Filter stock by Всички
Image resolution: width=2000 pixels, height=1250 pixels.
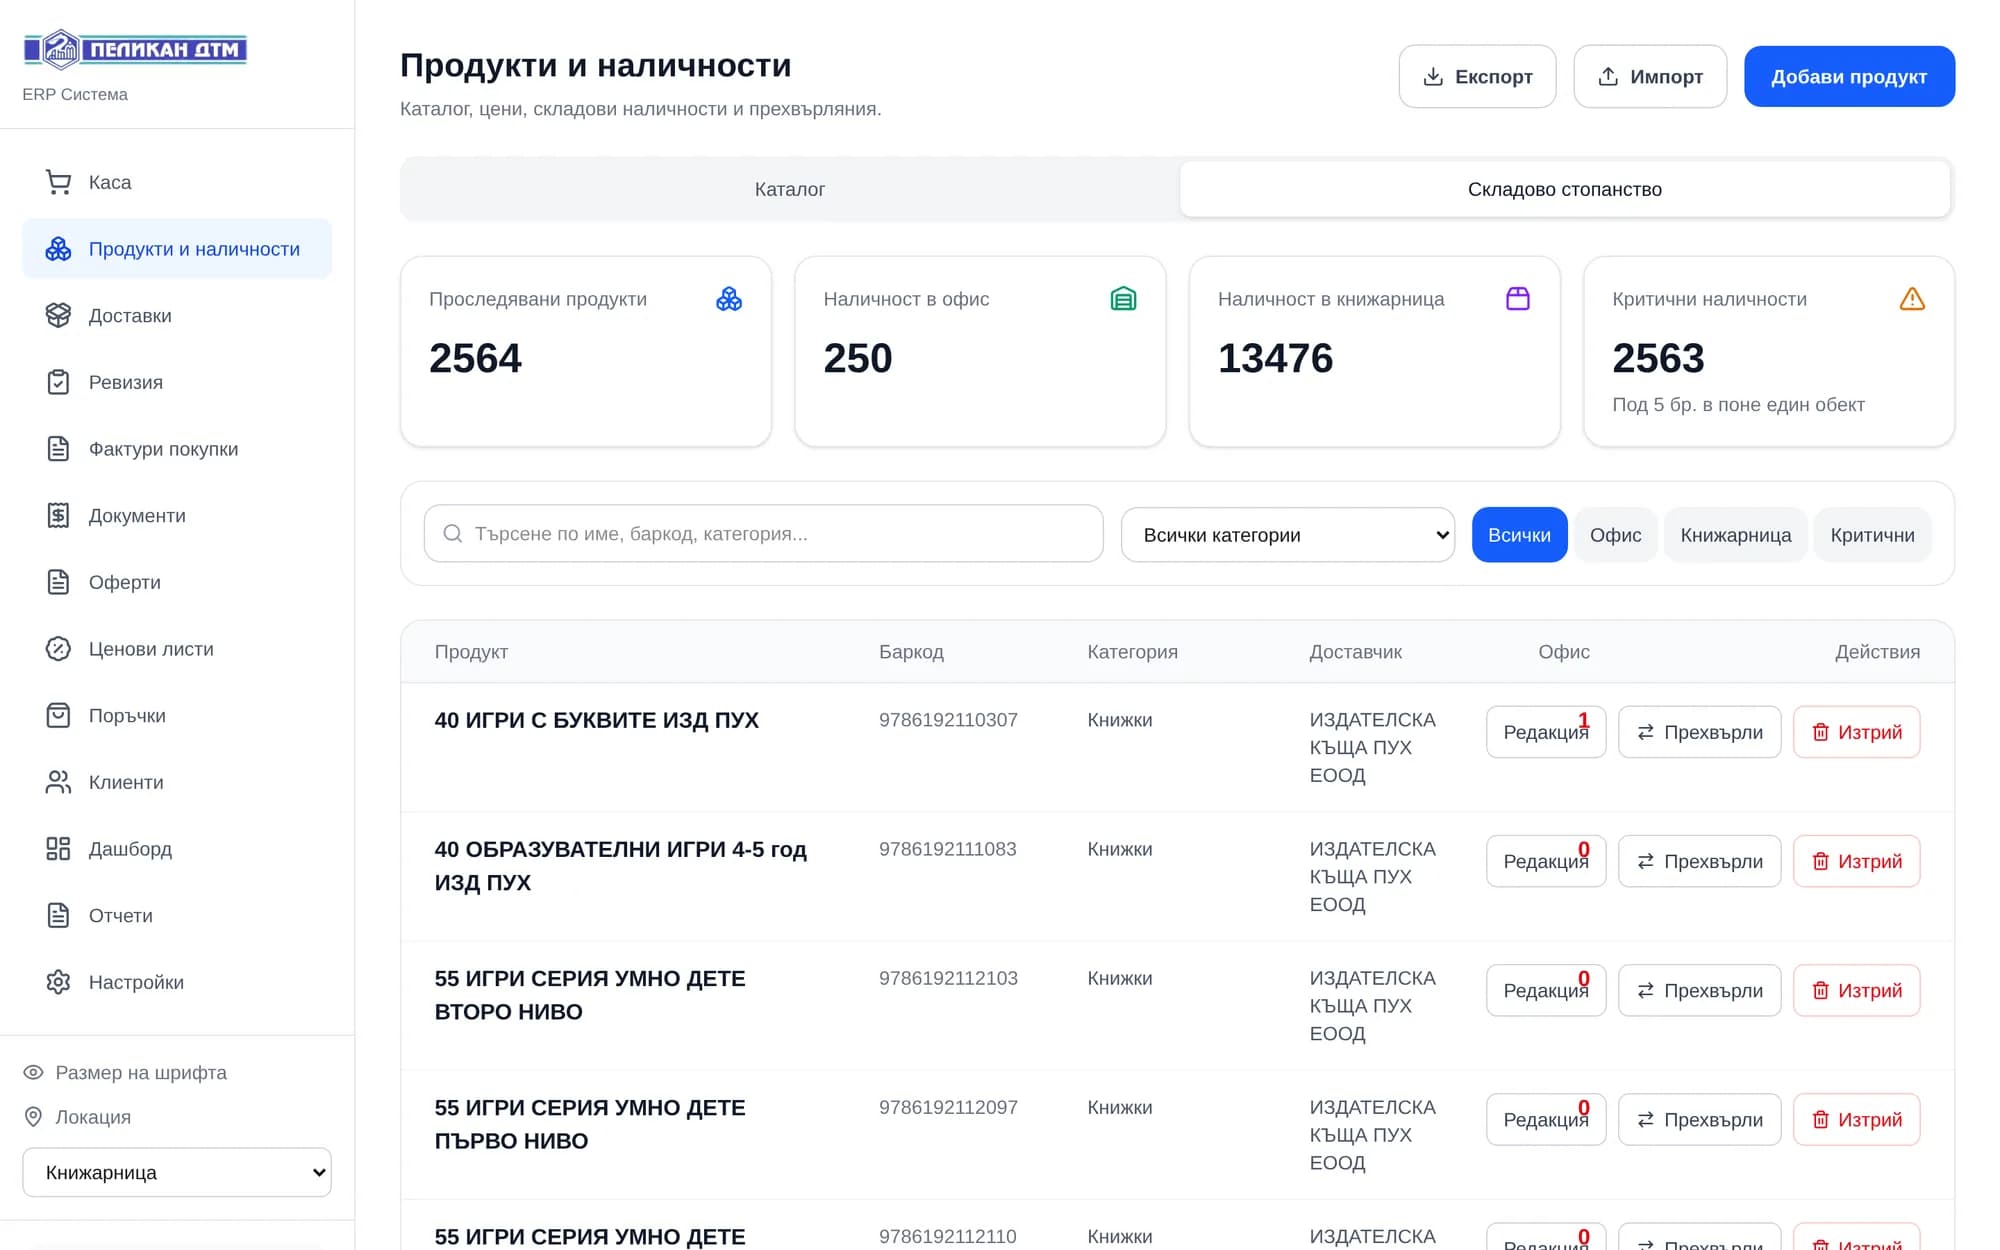[1519, 535]
